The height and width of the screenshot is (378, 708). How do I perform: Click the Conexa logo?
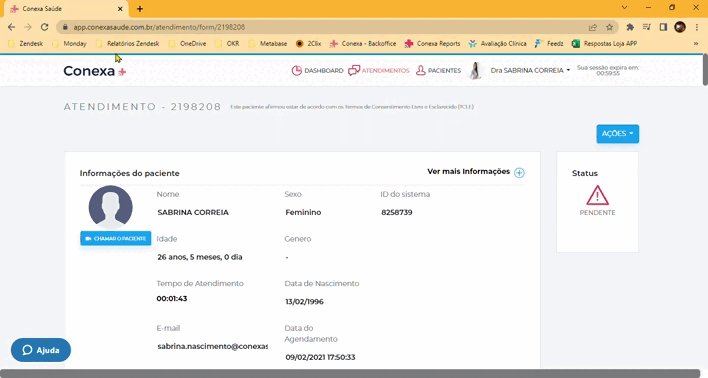pyautogui.click(x=95, y=71)
